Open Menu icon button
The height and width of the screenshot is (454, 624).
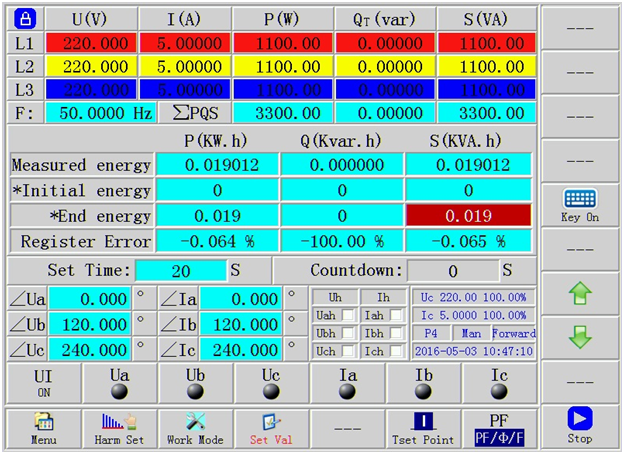pos(43,429)
